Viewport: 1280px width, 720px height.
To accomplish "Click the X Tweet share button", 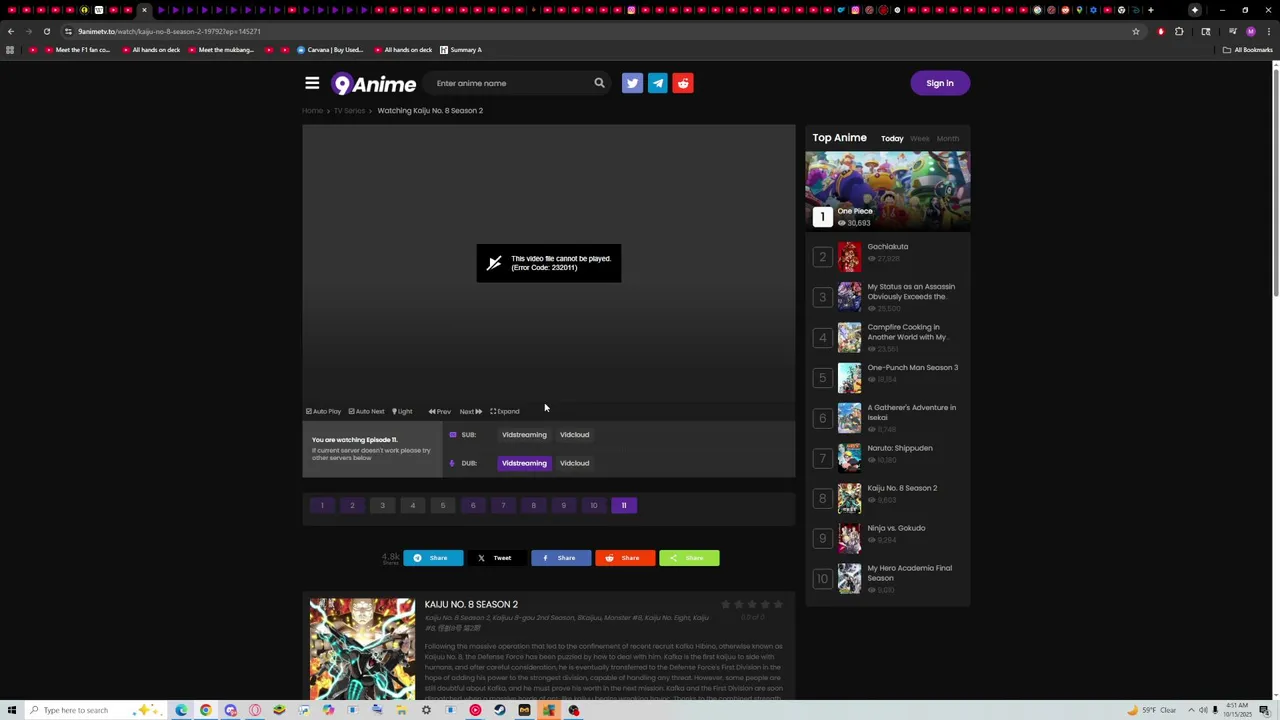I will [497, 558].
